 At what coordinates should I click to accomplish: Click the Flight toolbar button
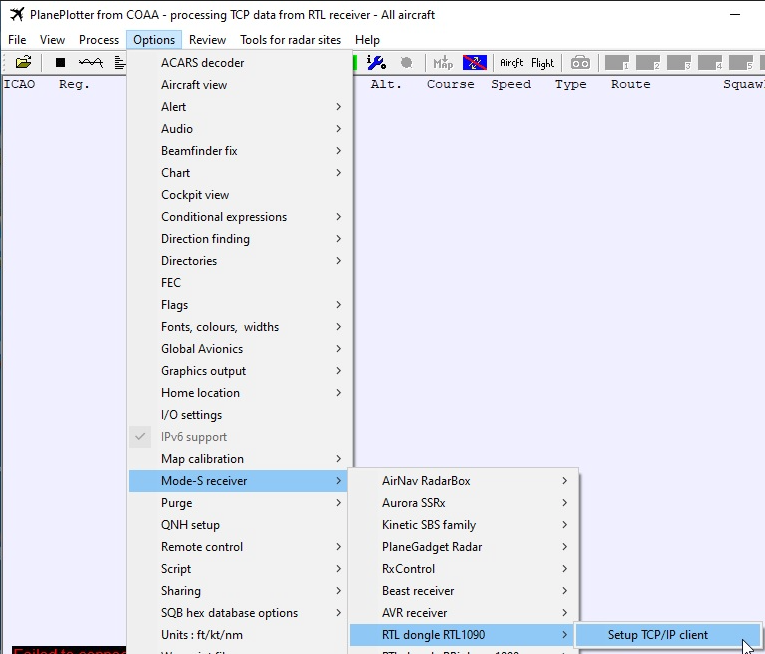543,63
